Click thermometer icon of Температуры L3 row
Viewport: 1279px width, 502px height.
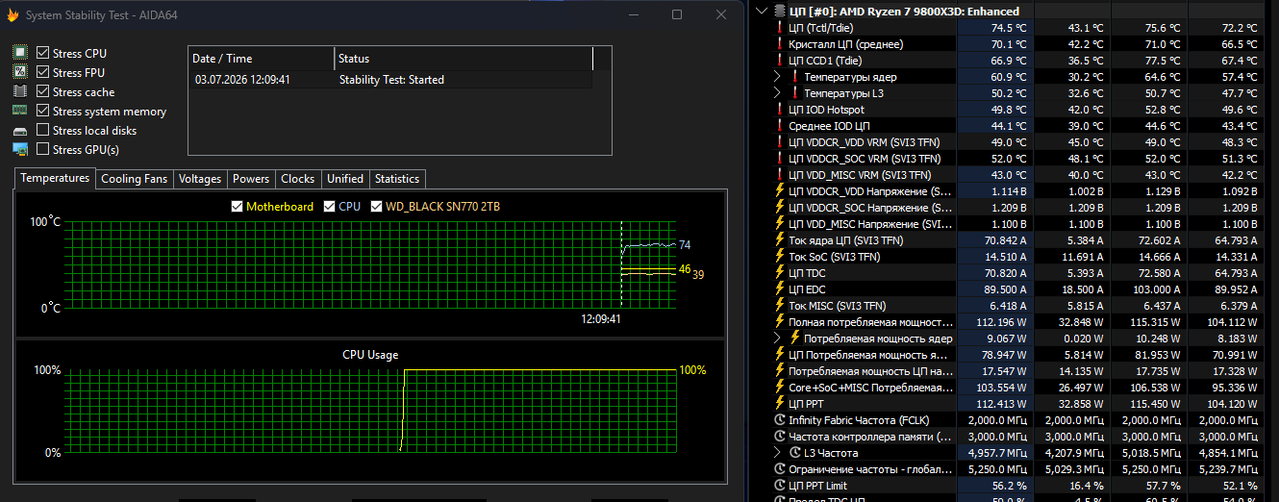coord(796,93)
